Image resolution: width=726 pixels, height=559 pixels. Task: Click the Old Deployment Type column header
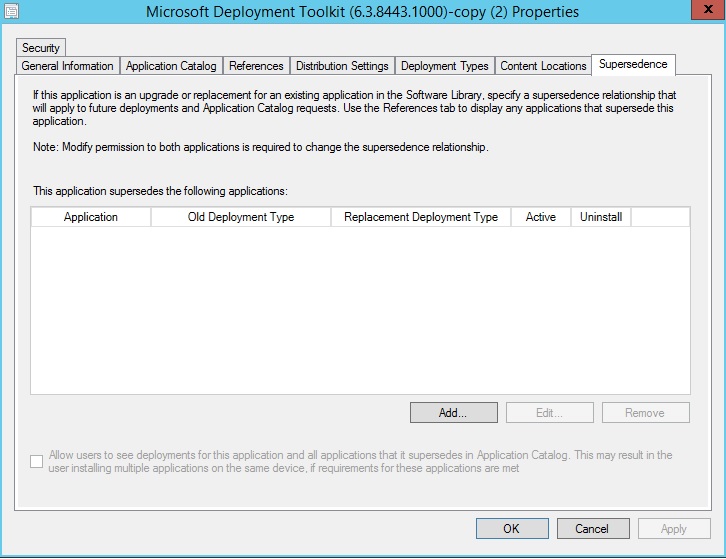[x=241, y=217]
